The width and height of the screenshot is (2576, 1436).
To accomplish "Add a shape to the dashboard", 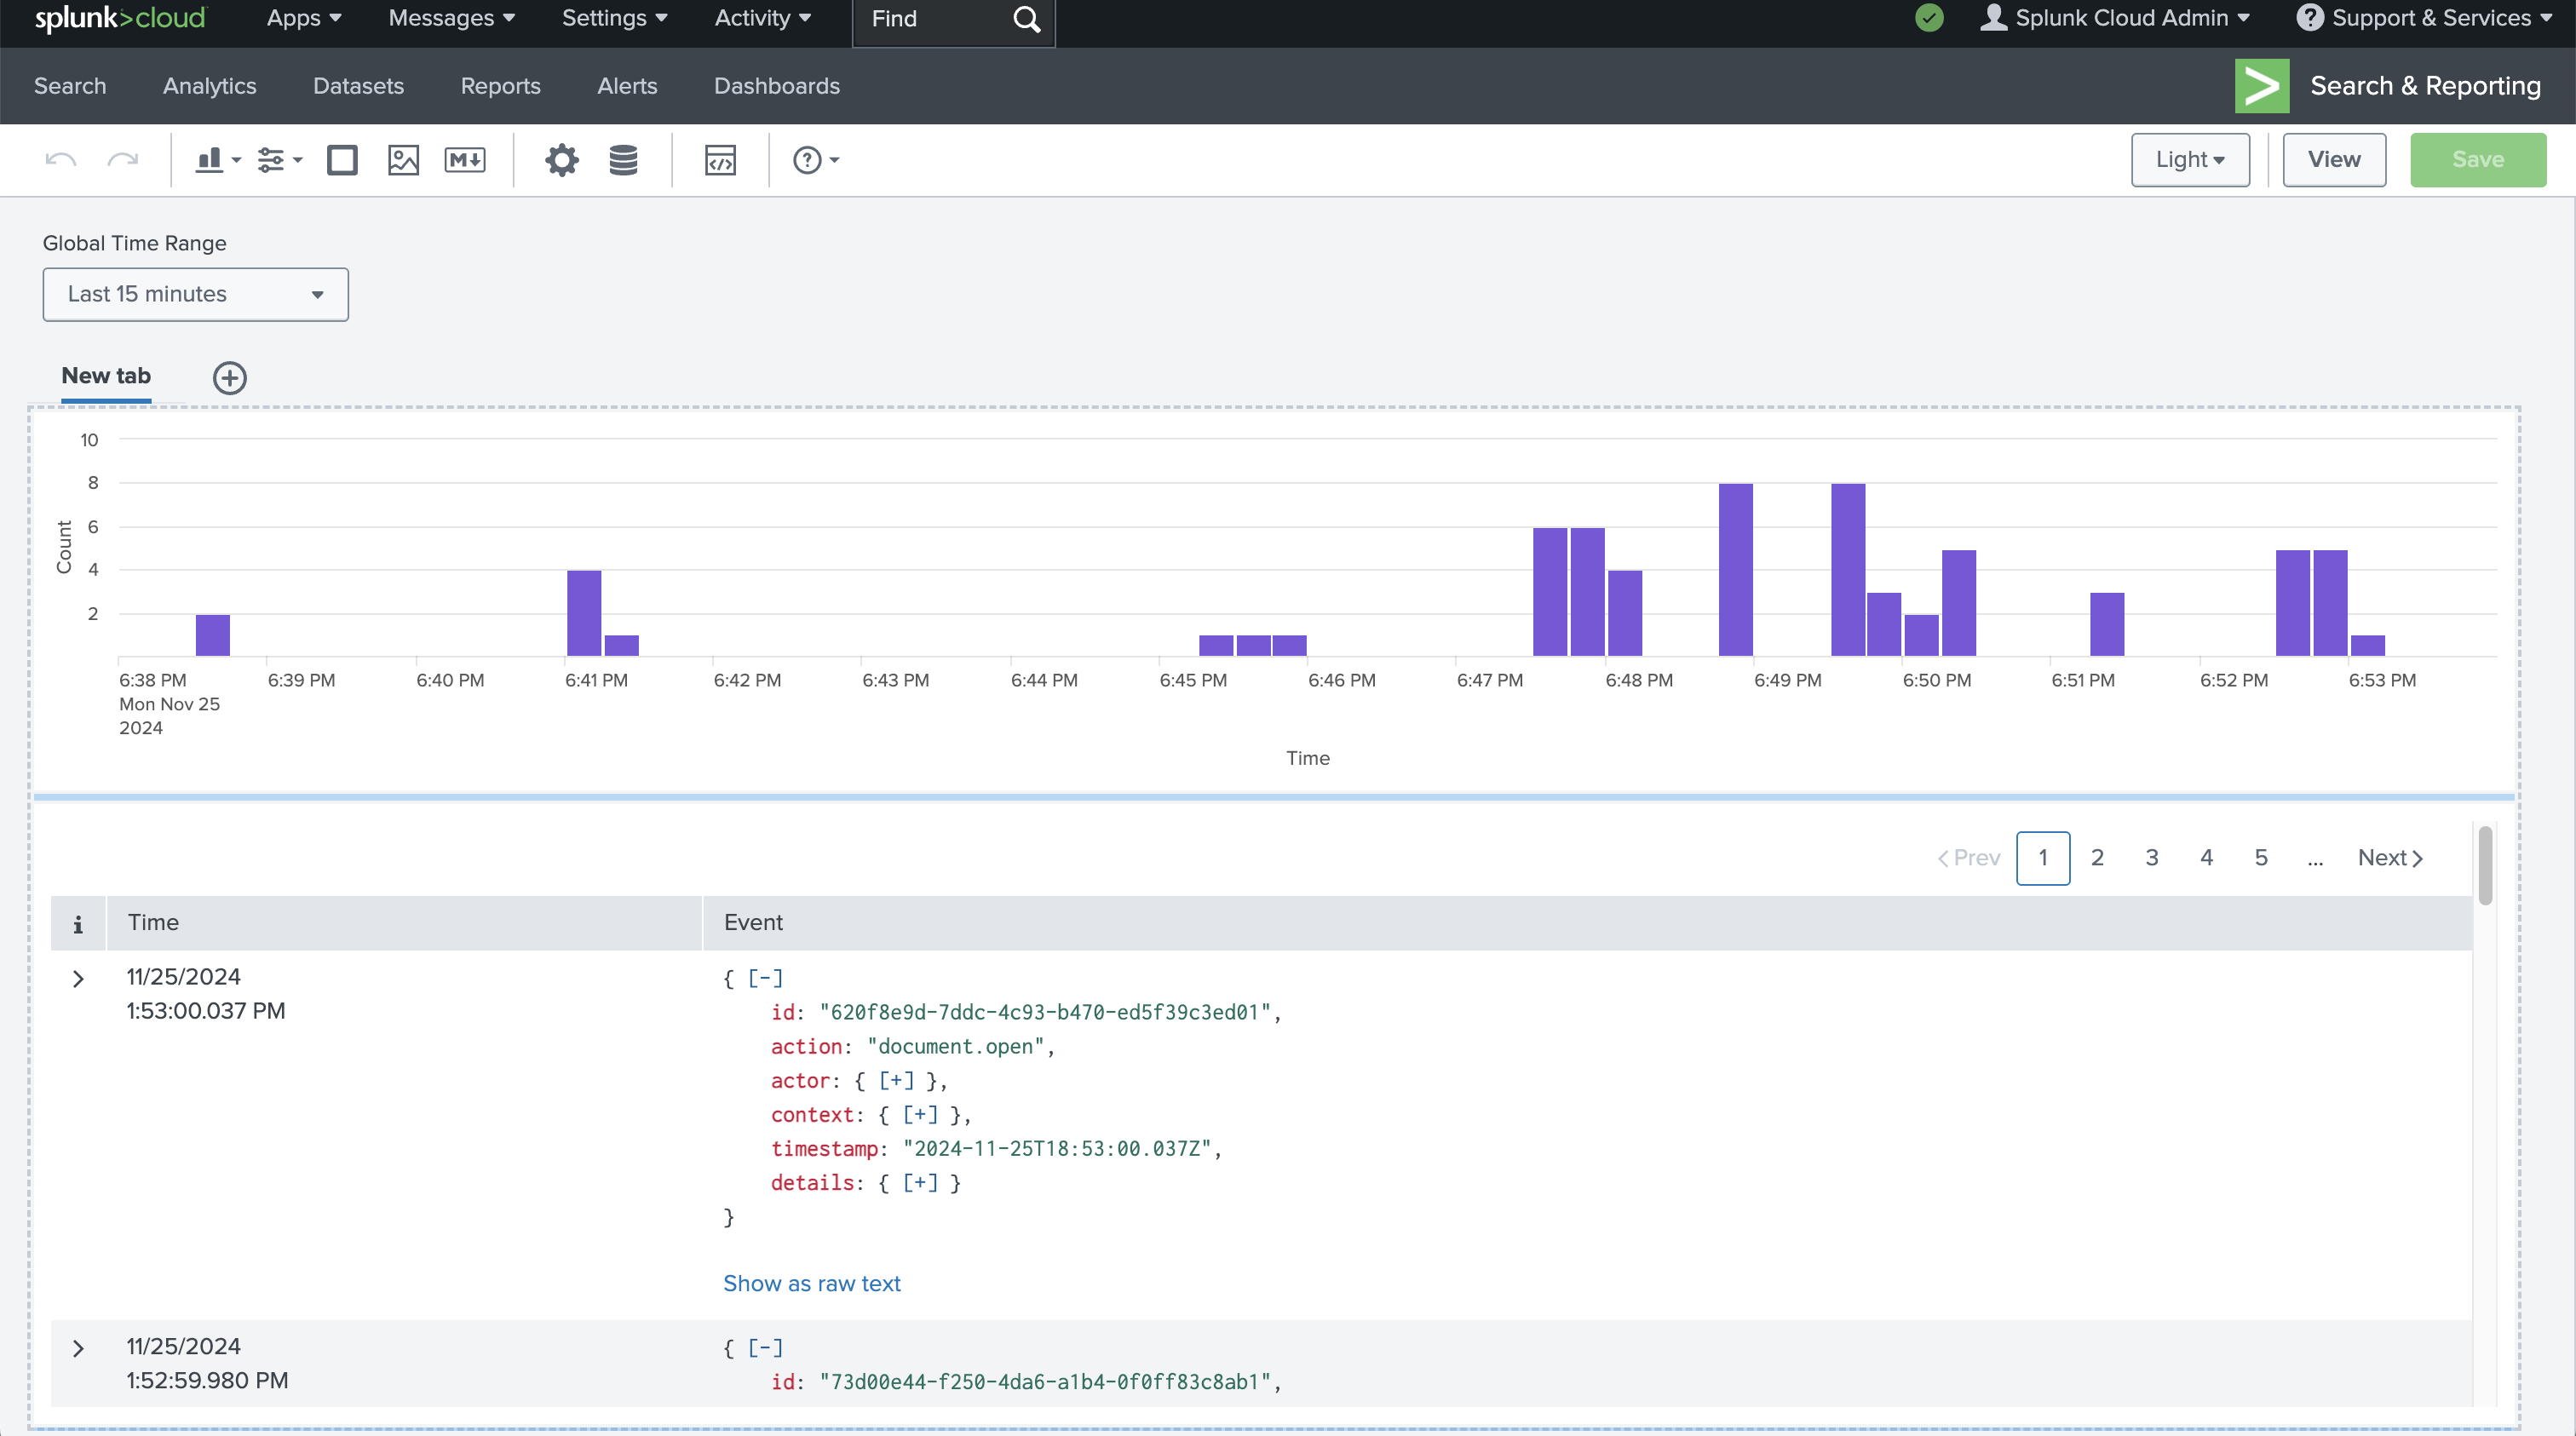I will (x=342, y=160).
